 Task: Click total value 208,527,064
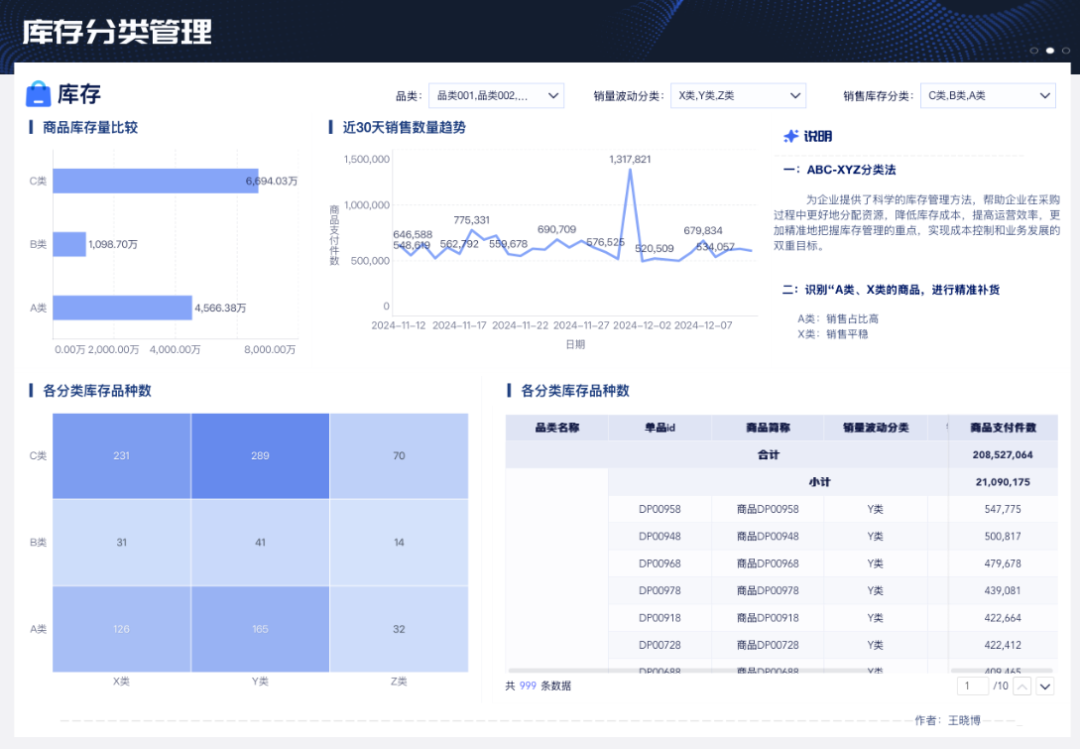1003,455
